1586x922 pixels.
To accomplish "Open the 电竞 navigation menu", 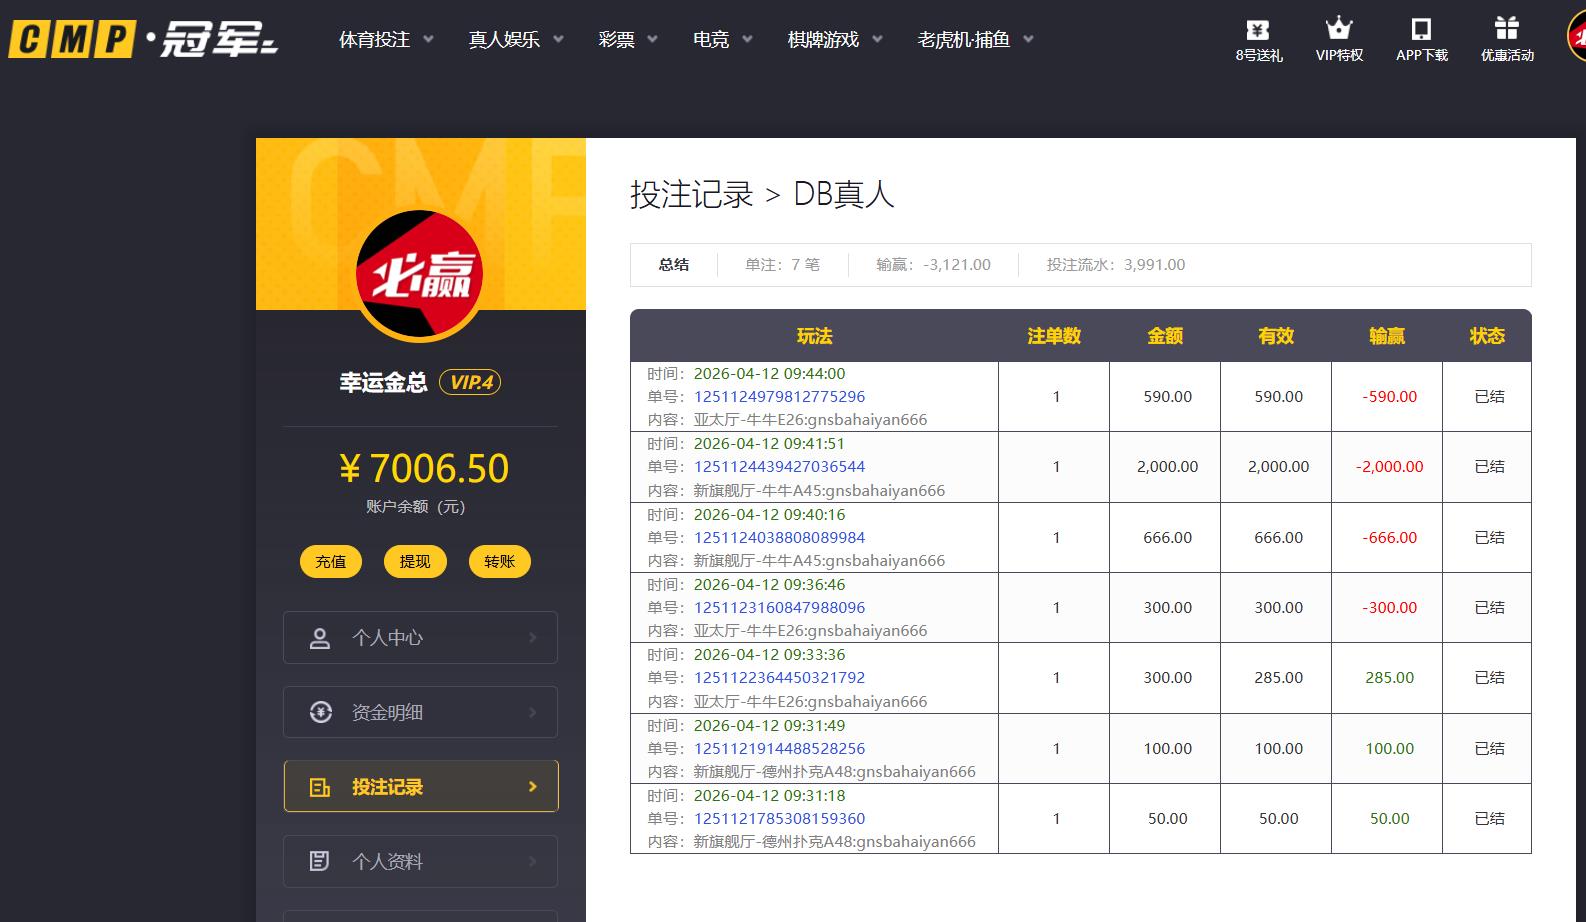I will (x=722, y=40).
